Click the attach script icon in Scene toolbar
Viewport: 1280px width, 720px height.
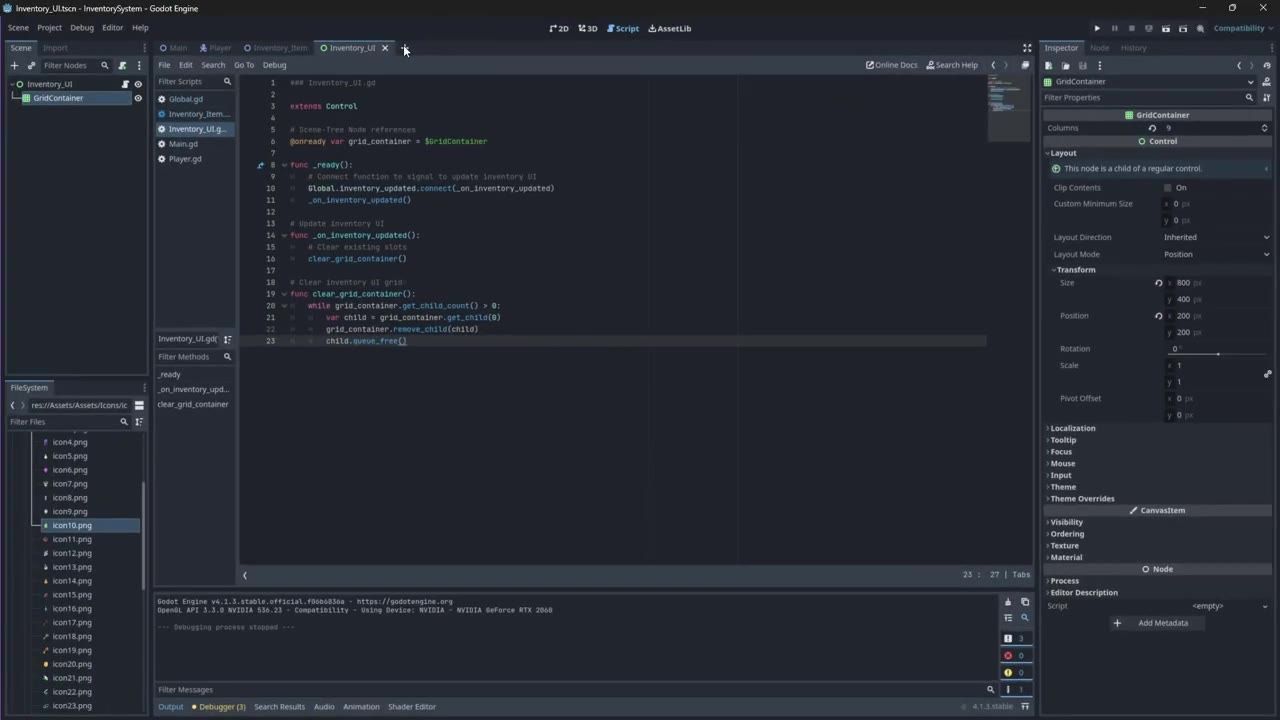[122, 65]
